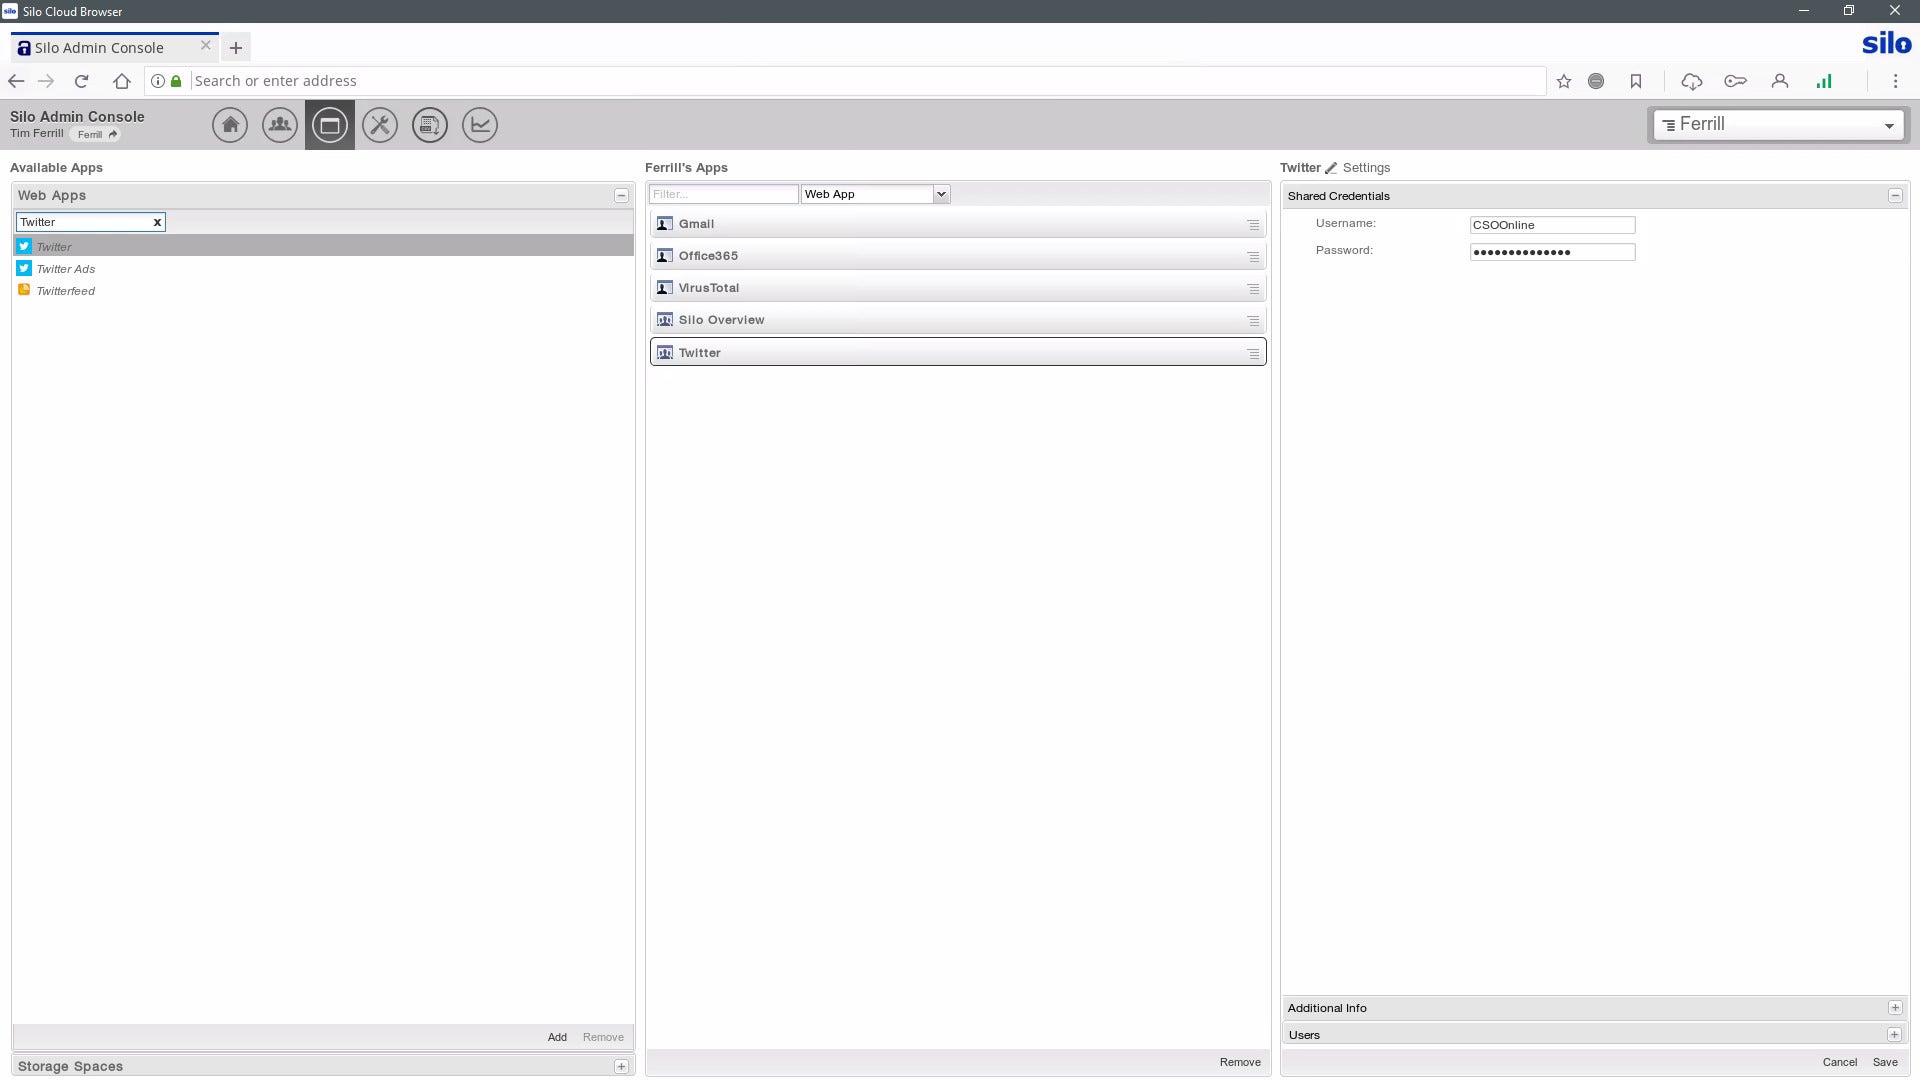Click the Gmail row drag handle
Viewport: 1920px width, 1080px height.
click(1253, 225)
